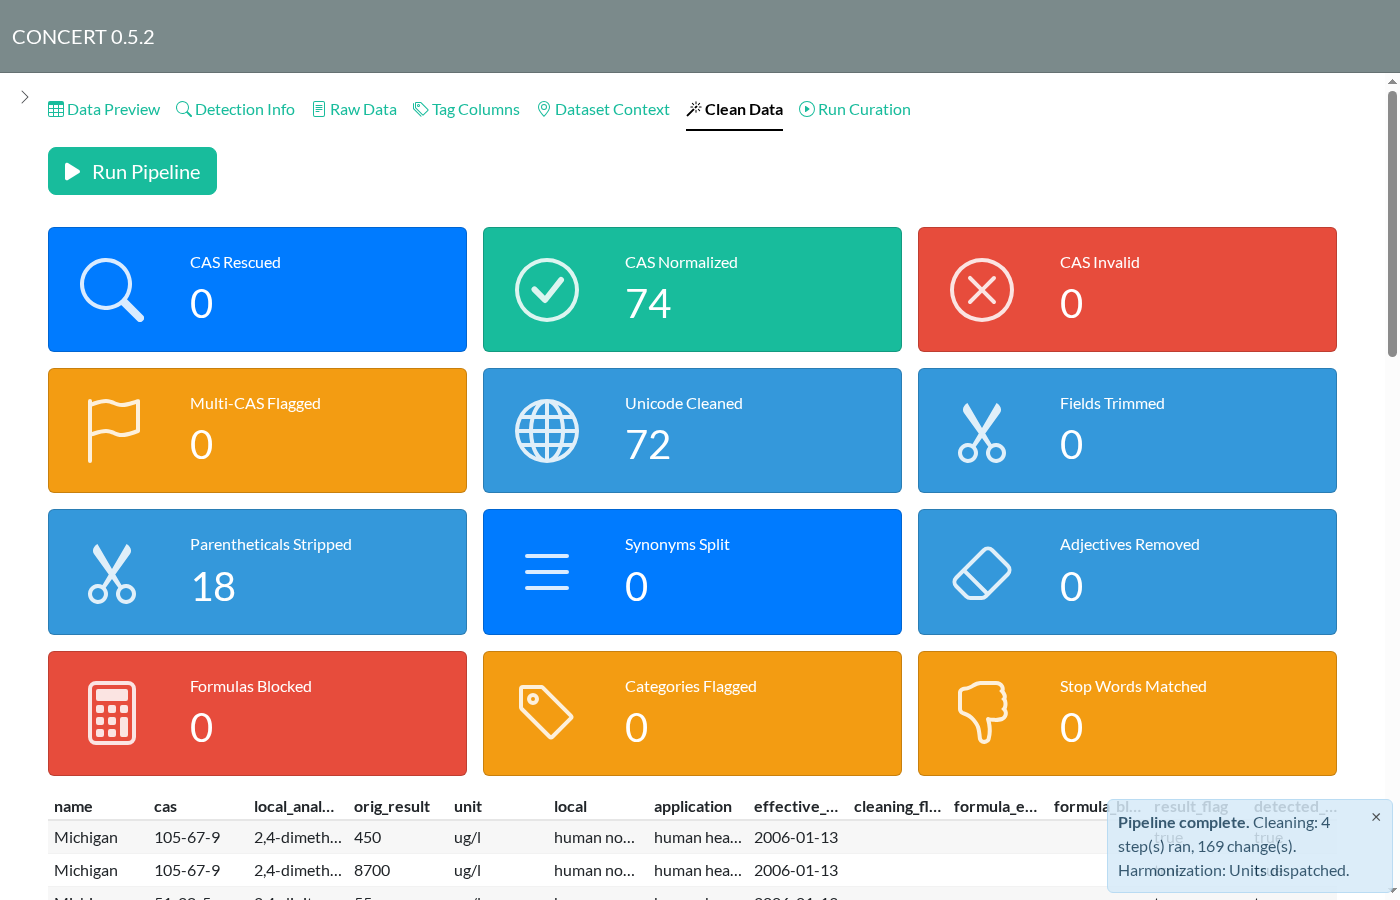Select the Clean Data tab
Image resolution: width=1400 pixels, height=900 pixels.
click(x=734, y=109)
